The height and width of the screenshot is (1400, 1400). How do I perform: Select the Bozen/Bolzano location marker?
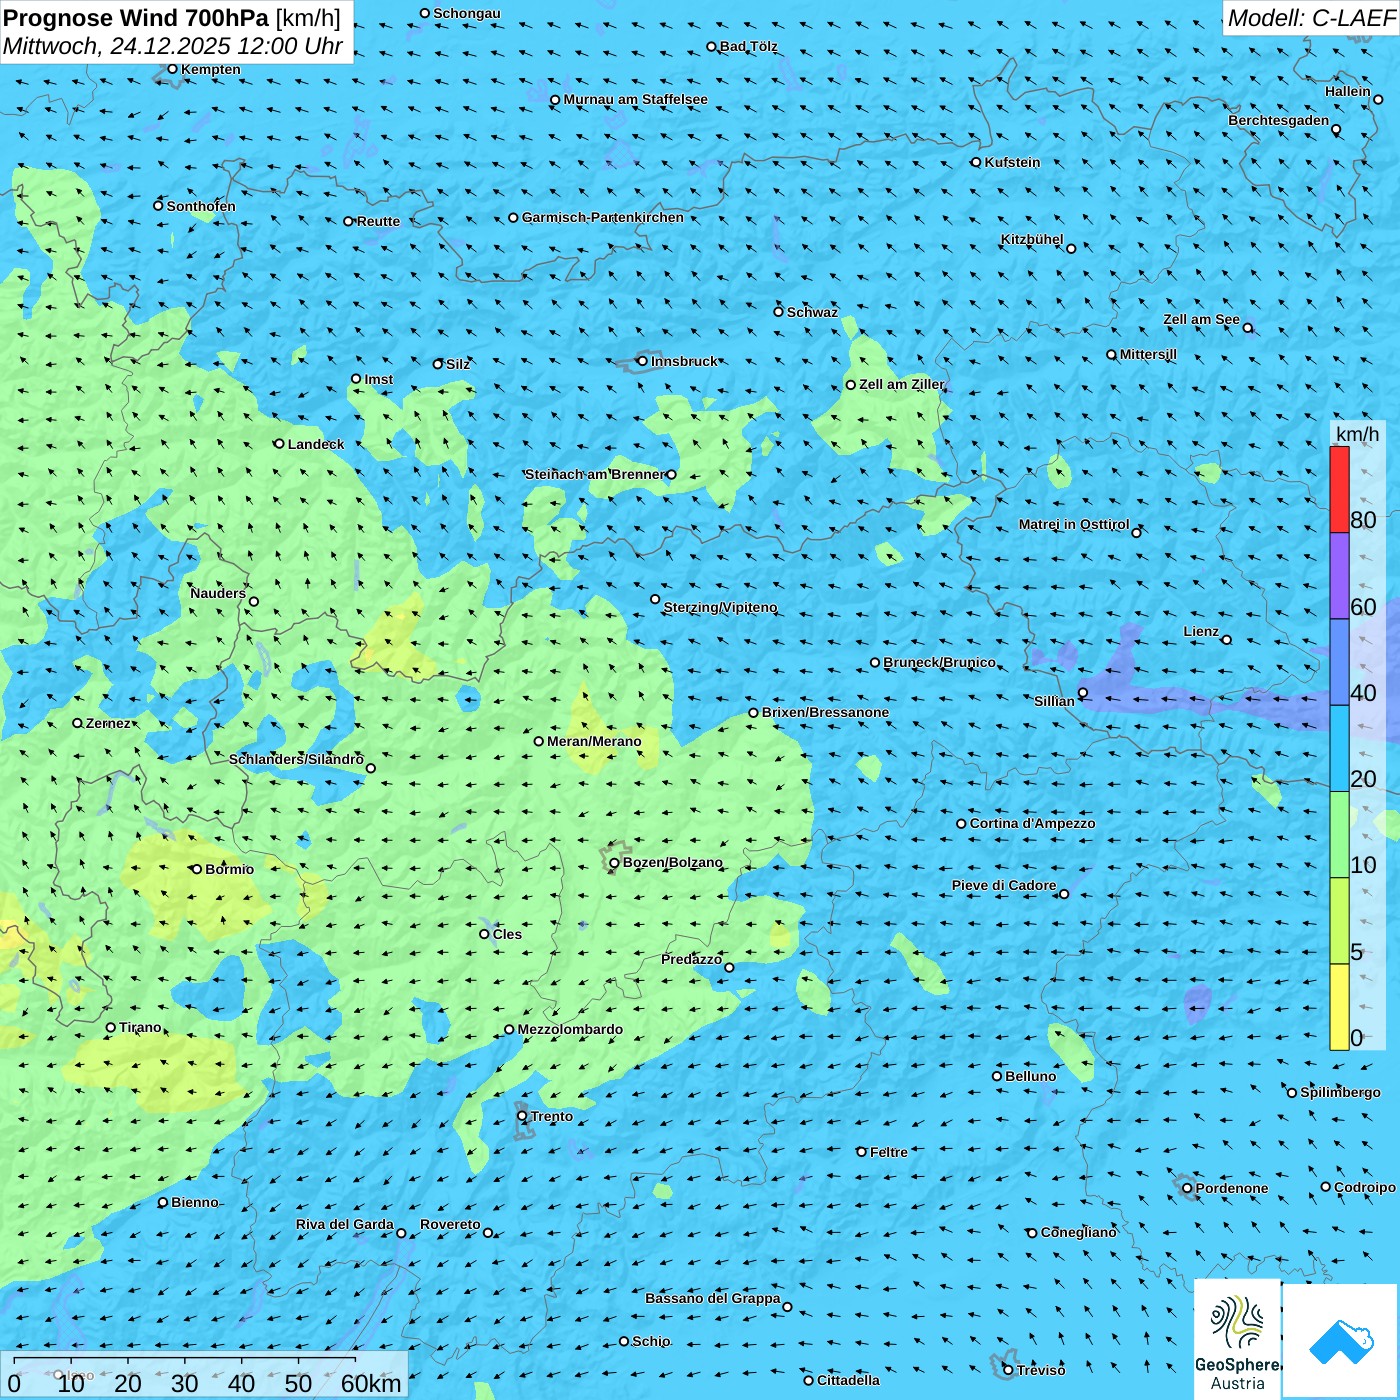tap(614, 863)
